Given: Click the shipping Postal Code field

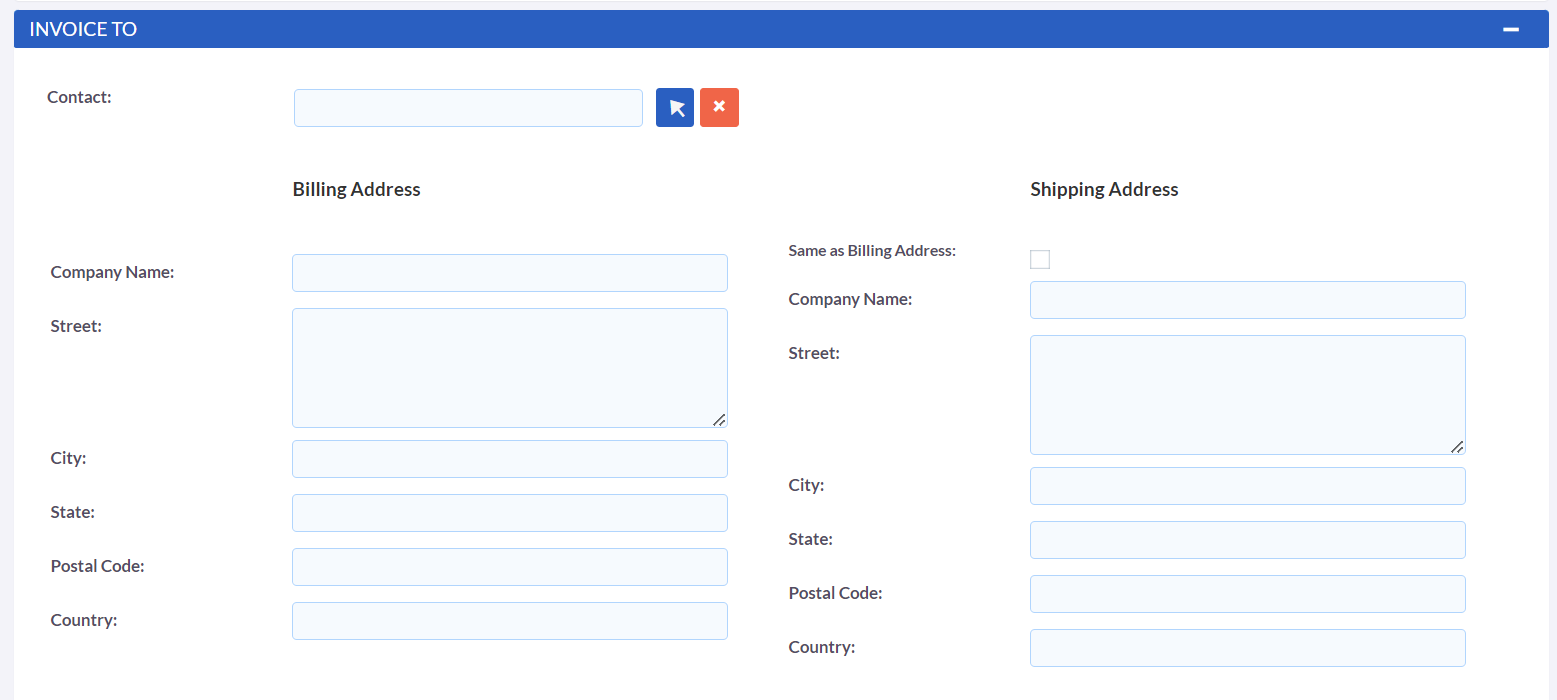Looking at the screenshot, I should [x=1247, y=594].
